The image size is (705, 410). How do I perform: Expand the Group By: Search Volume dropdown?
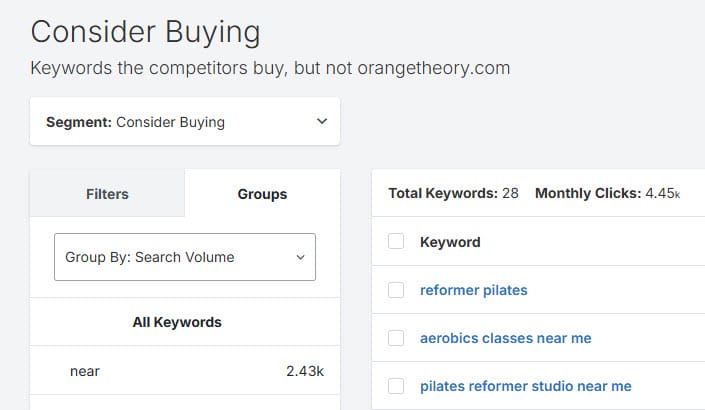tap(184, 257)
